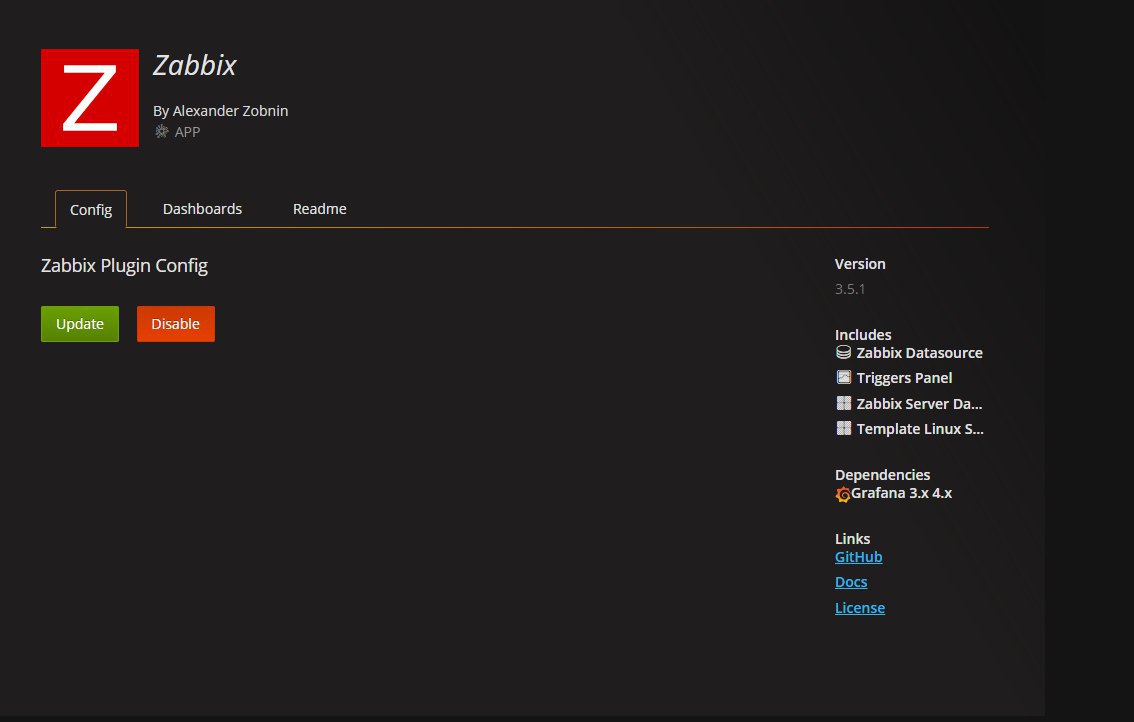Click the Zabbix Plugin Config heading

pyautogui.click(x=124, y=266)
